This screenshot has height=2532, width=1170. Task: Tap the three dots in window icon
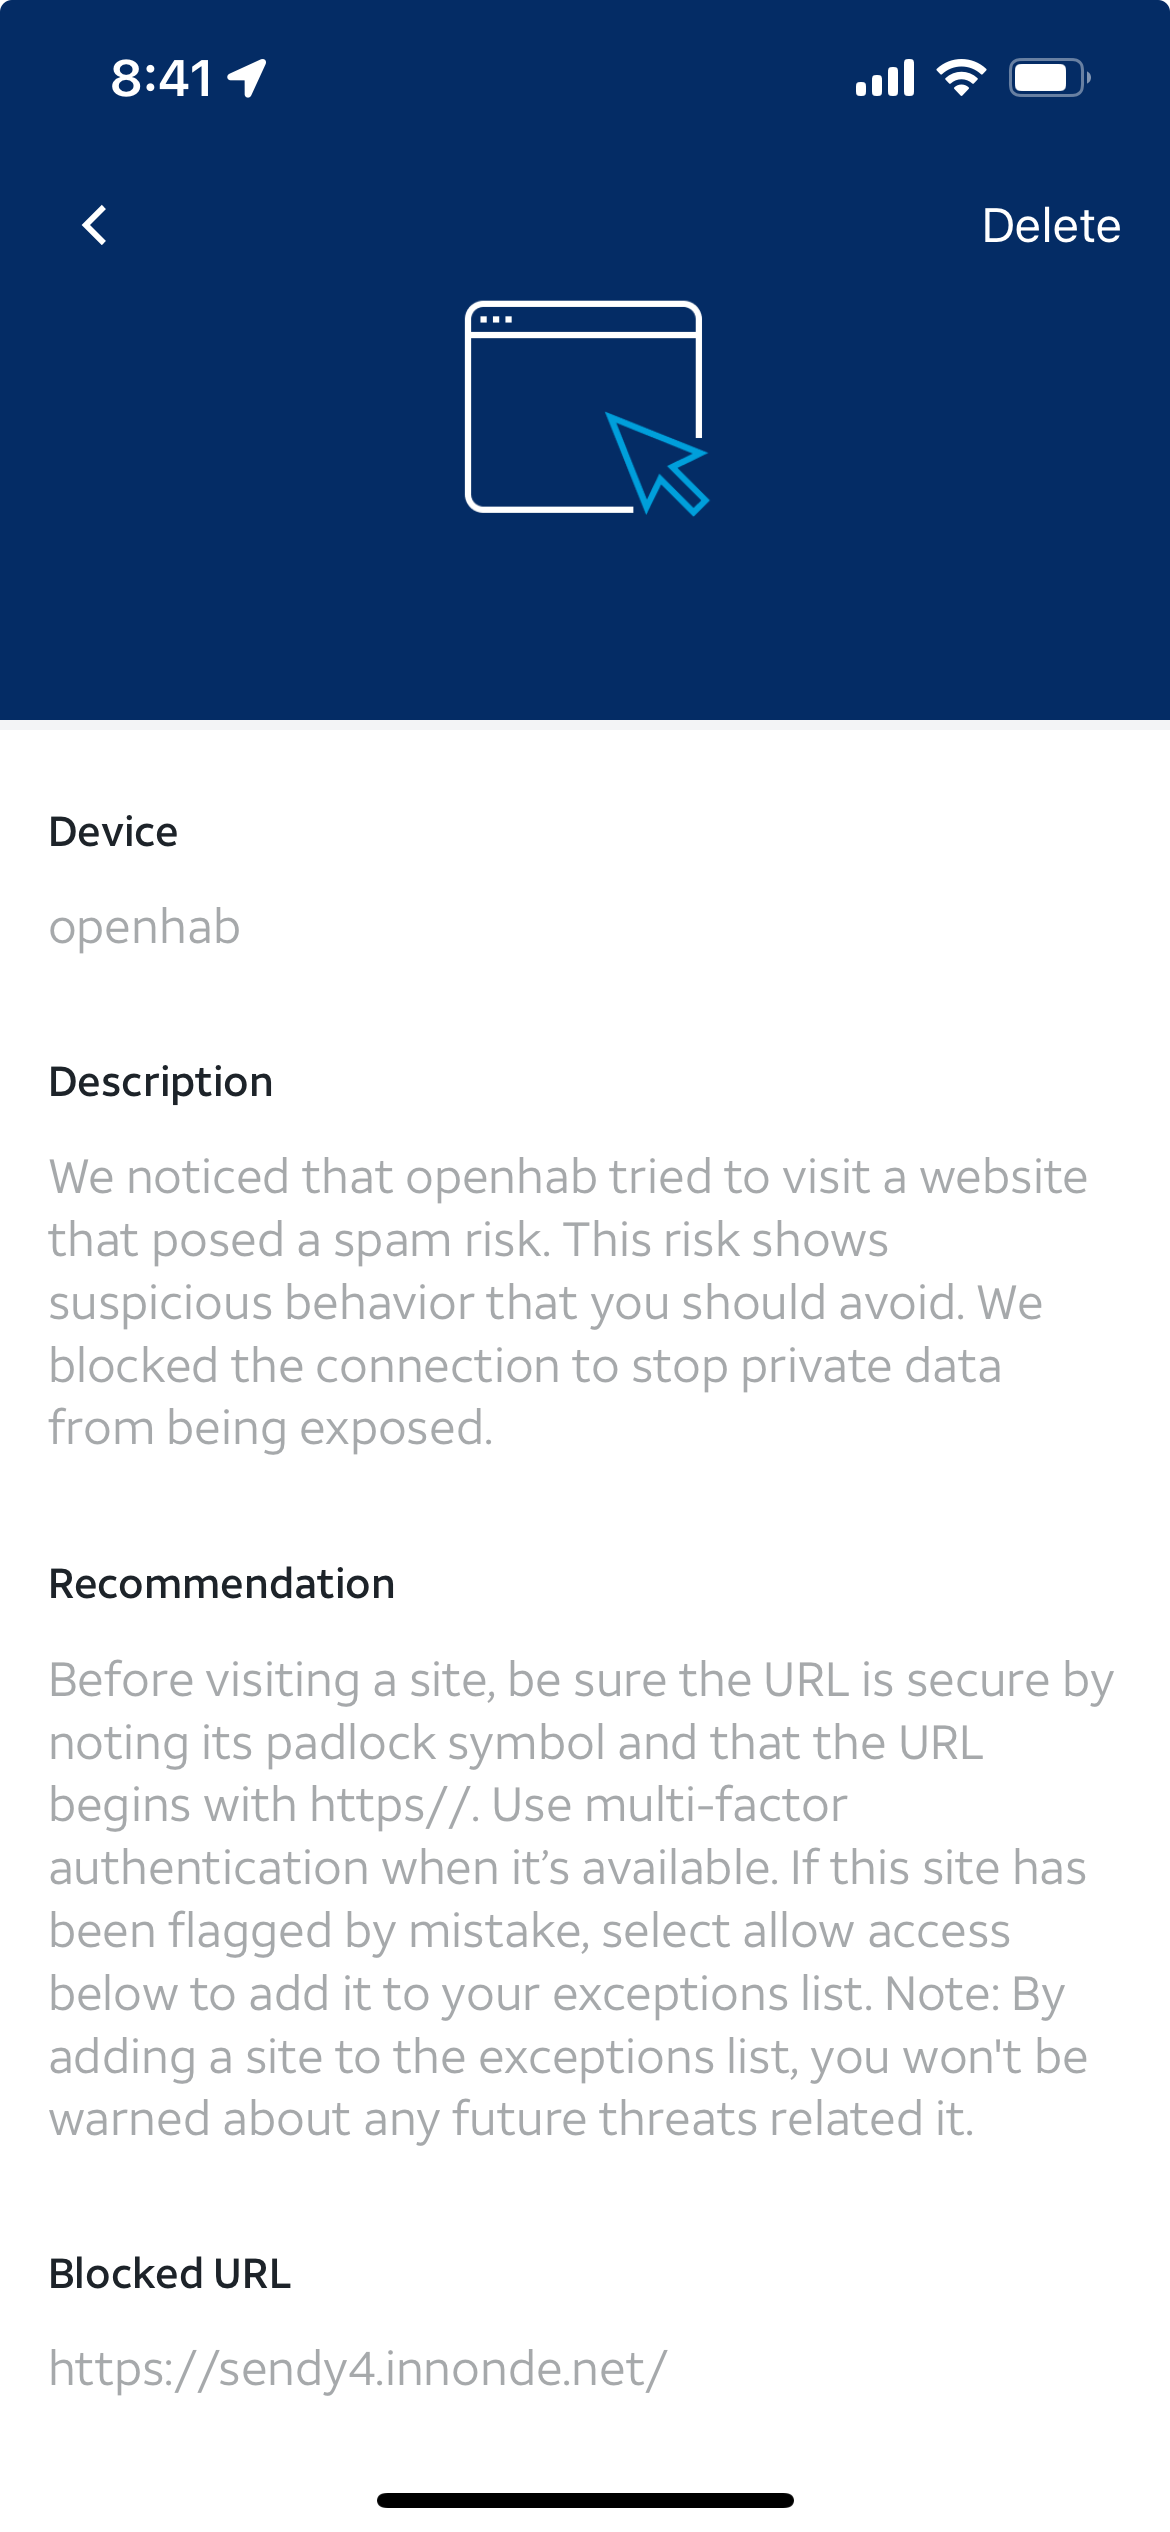point(496,320)
